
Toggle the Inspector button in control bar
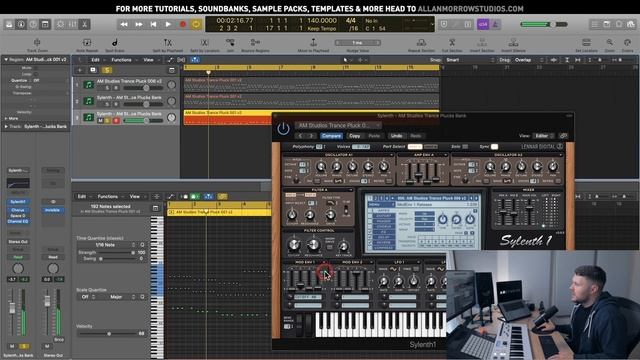tap(21, 24)
